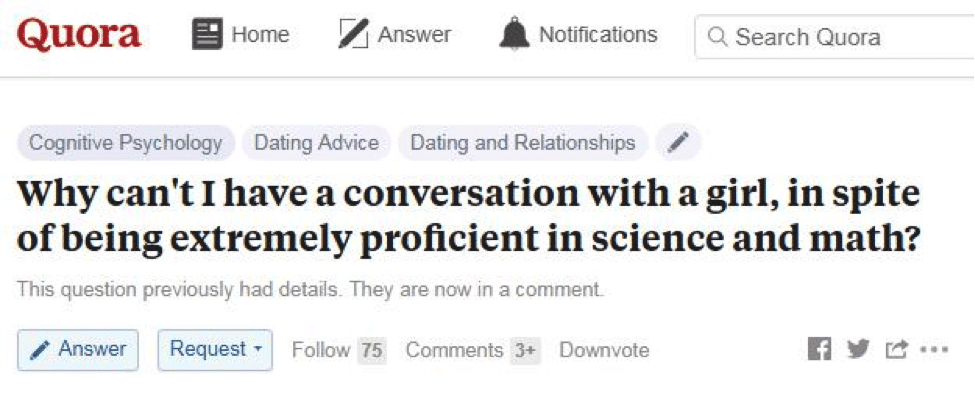
Task: Go to Notifications in the navbar
Action: [x=598, y=36]
